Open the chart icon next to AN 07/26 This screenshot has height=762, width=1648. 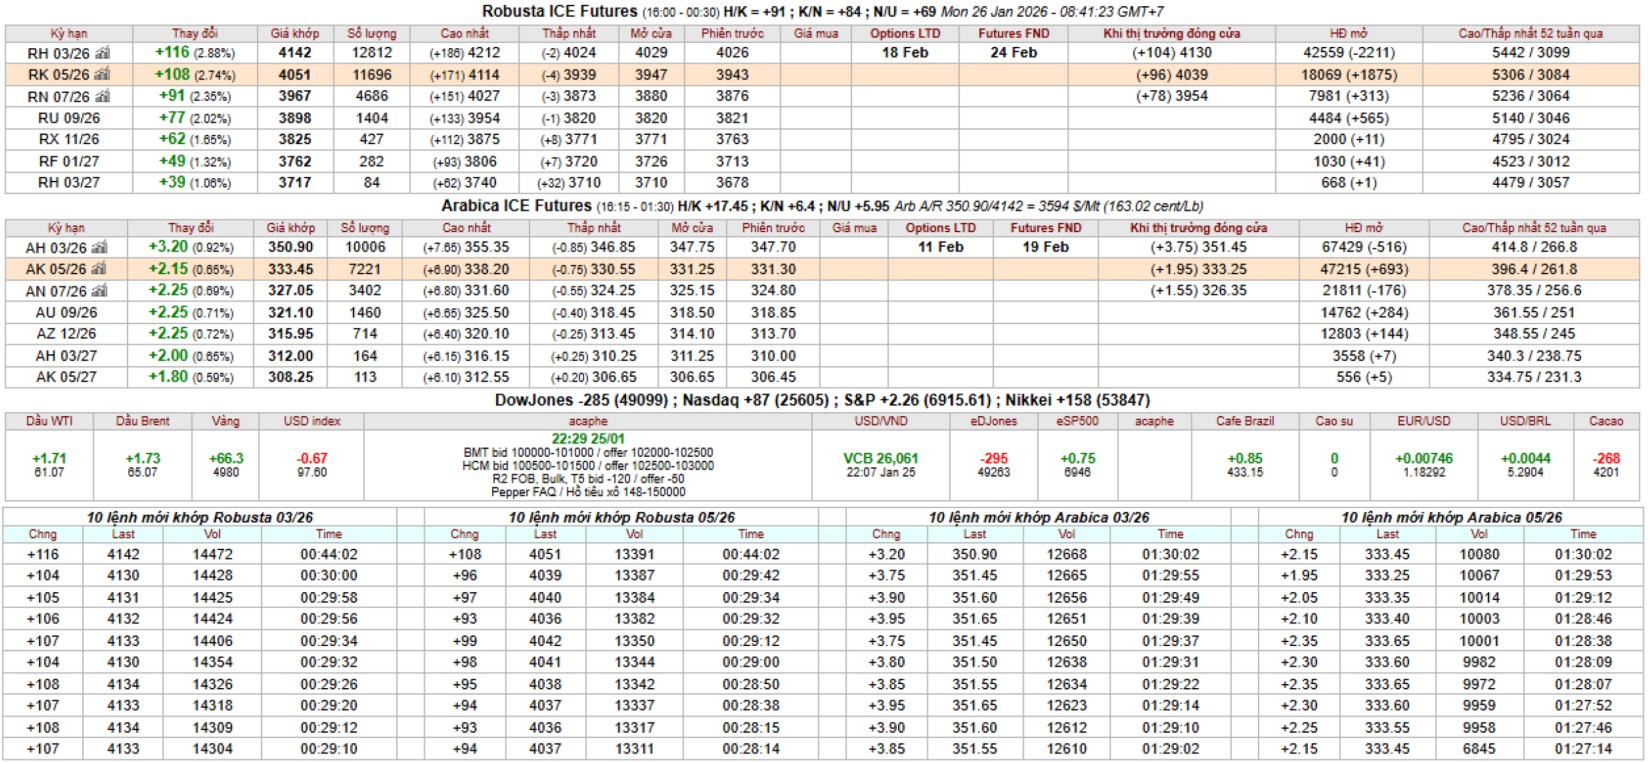100,291
